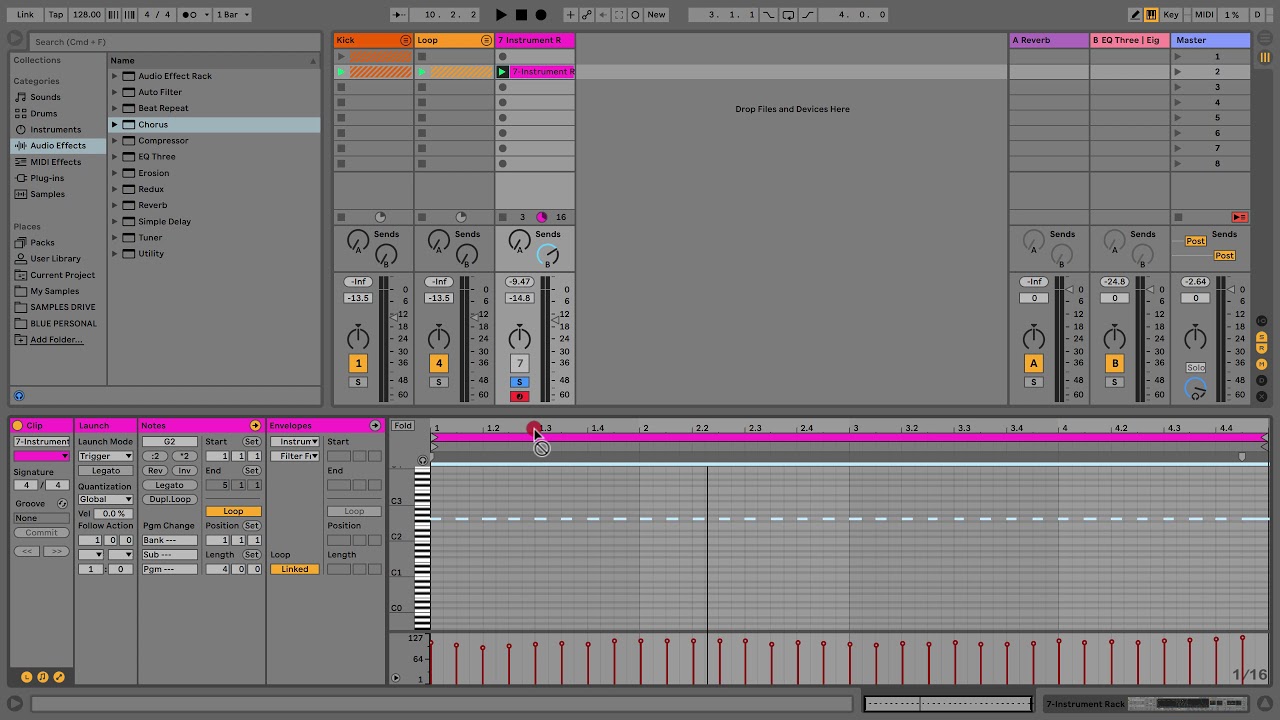1280x720 pixels.
Task: Toggle the Fold button in the note editor
Action: point(403,426)
